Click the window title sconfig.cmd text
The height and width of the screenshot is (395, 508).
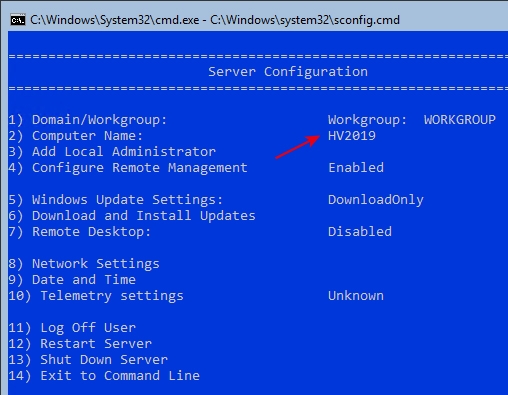click(215, 20)
